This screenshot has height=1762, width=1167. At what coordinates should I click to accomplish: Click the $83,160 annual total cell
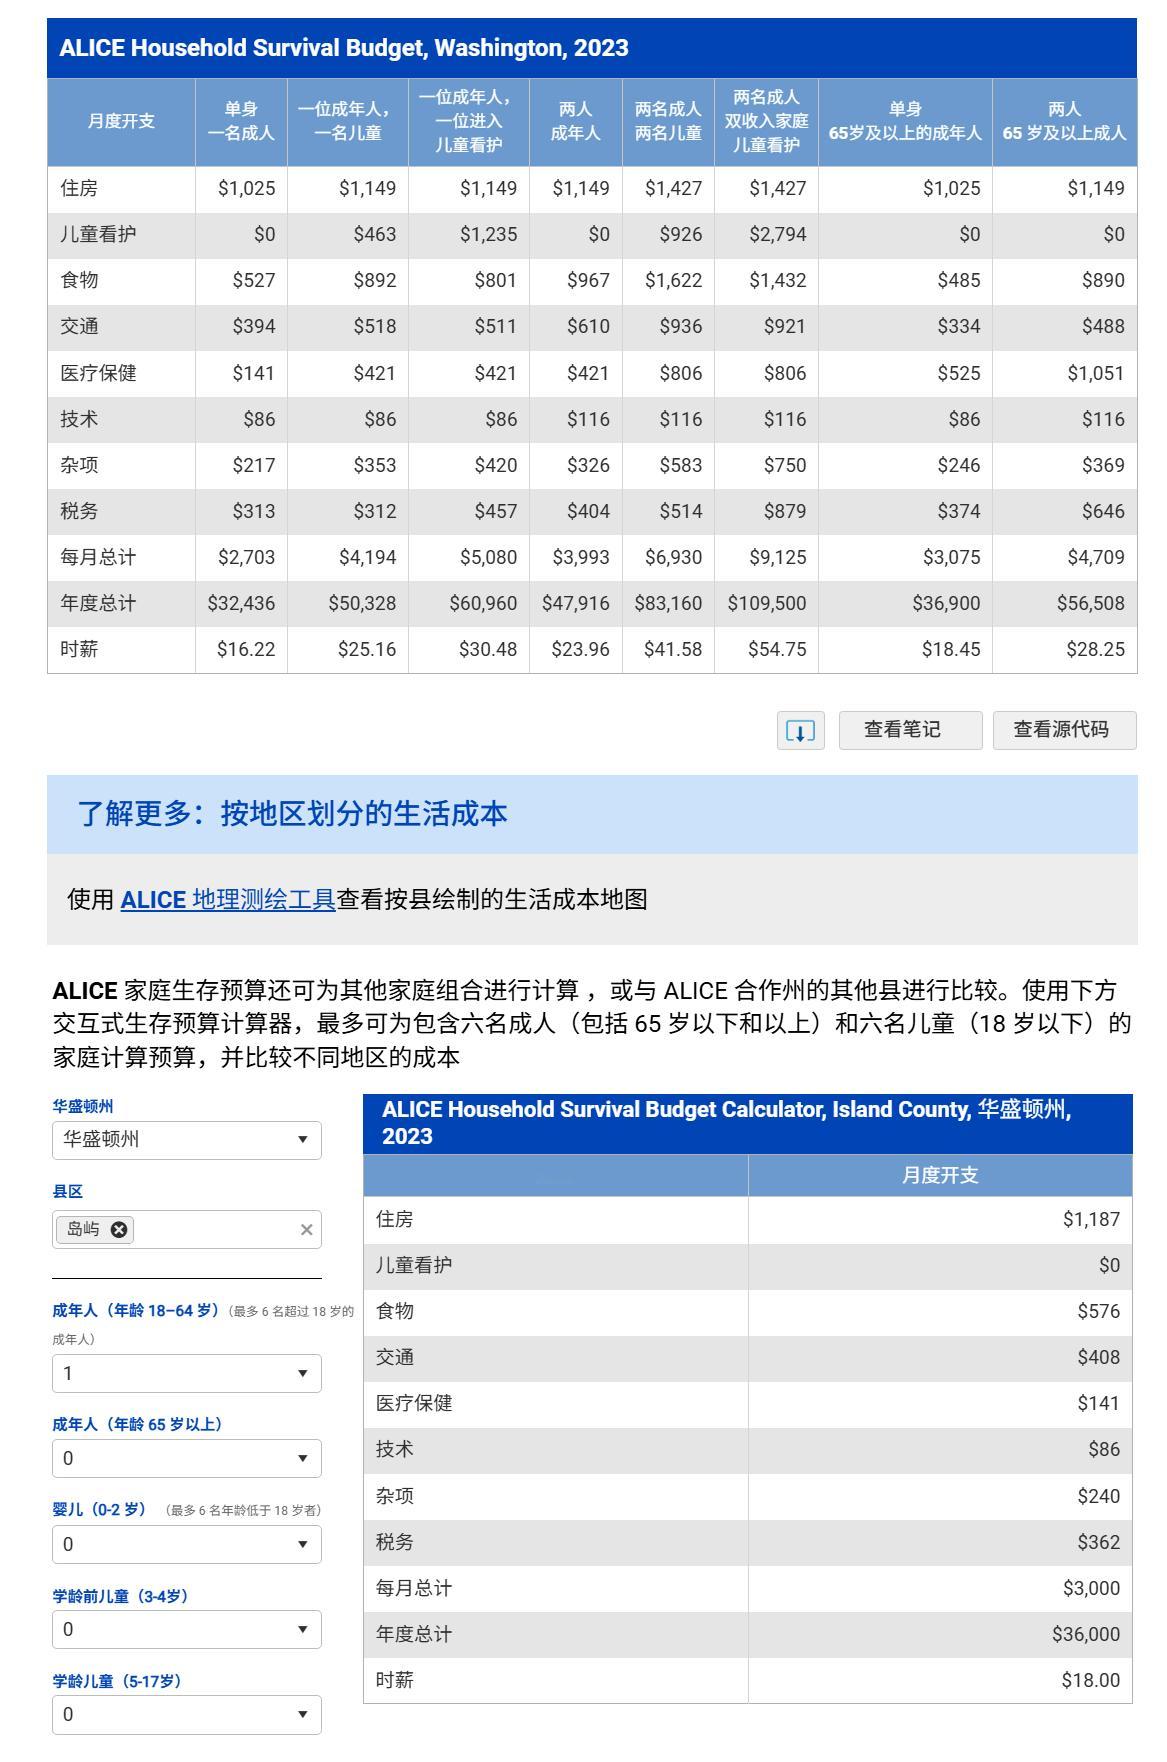[x=668, y=603]
